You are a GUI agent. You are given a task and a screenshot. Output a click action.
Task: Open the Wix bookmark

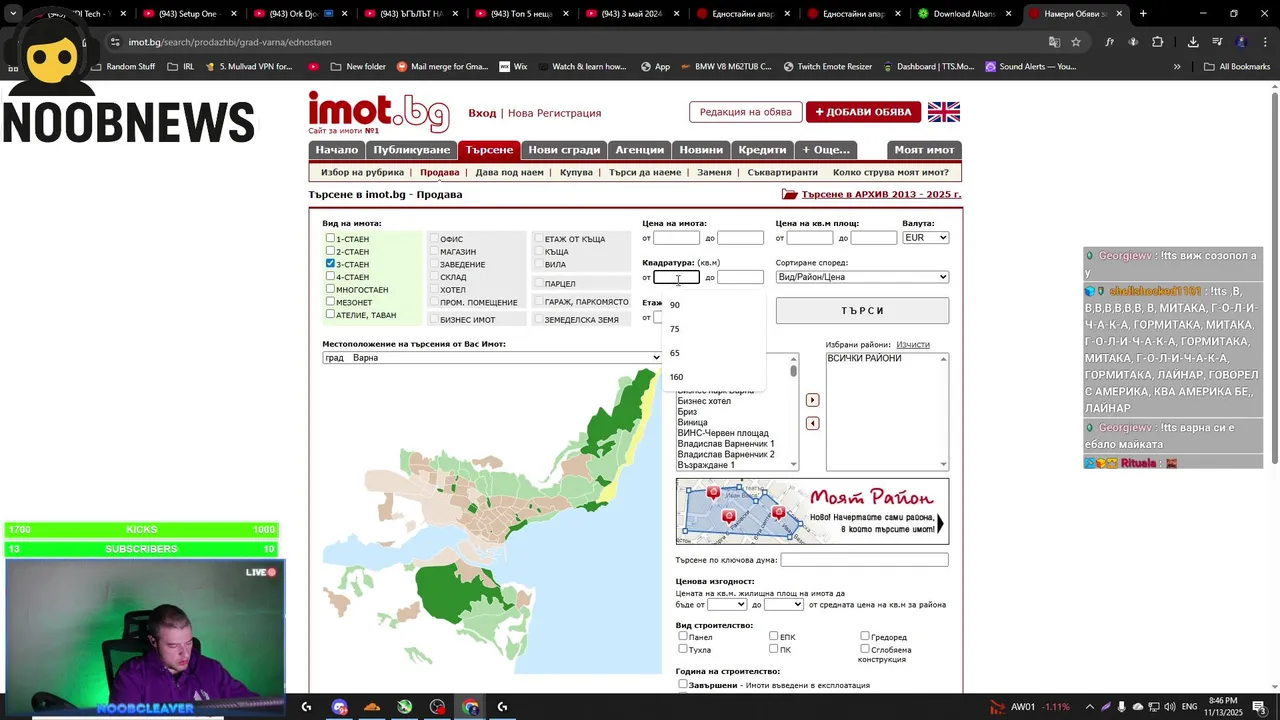coord(512,66)
